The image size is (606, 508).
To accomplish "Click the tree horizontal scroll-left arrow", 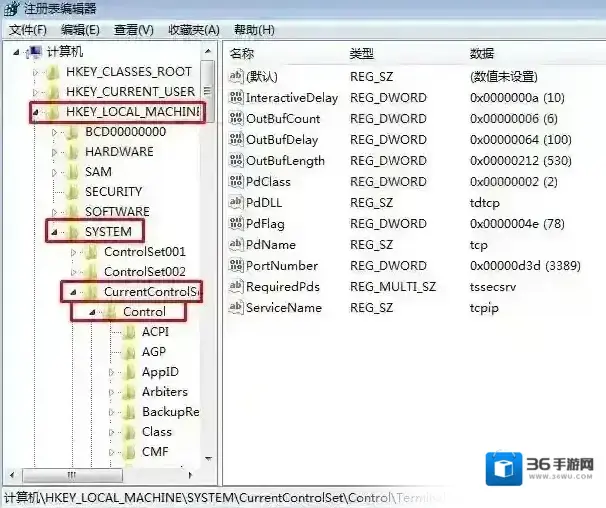I will (x=12, y=475).
